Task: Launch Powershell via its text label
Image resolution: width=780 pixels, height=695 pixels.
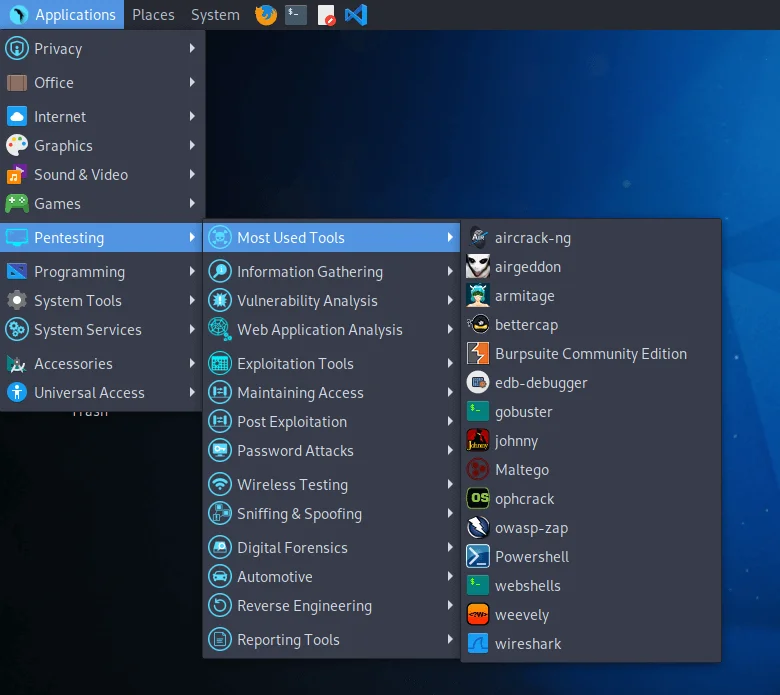Action: [532, 557]
